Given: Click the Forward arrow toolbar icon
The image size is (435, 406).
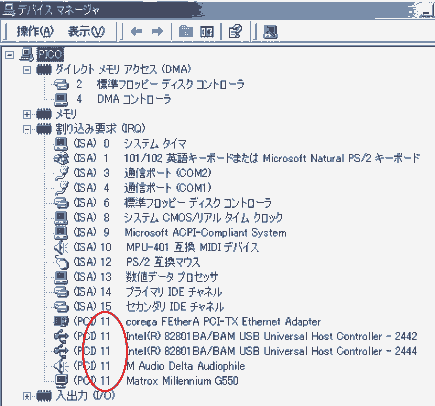Looking at the screenshot, I should tap(157, 32).
